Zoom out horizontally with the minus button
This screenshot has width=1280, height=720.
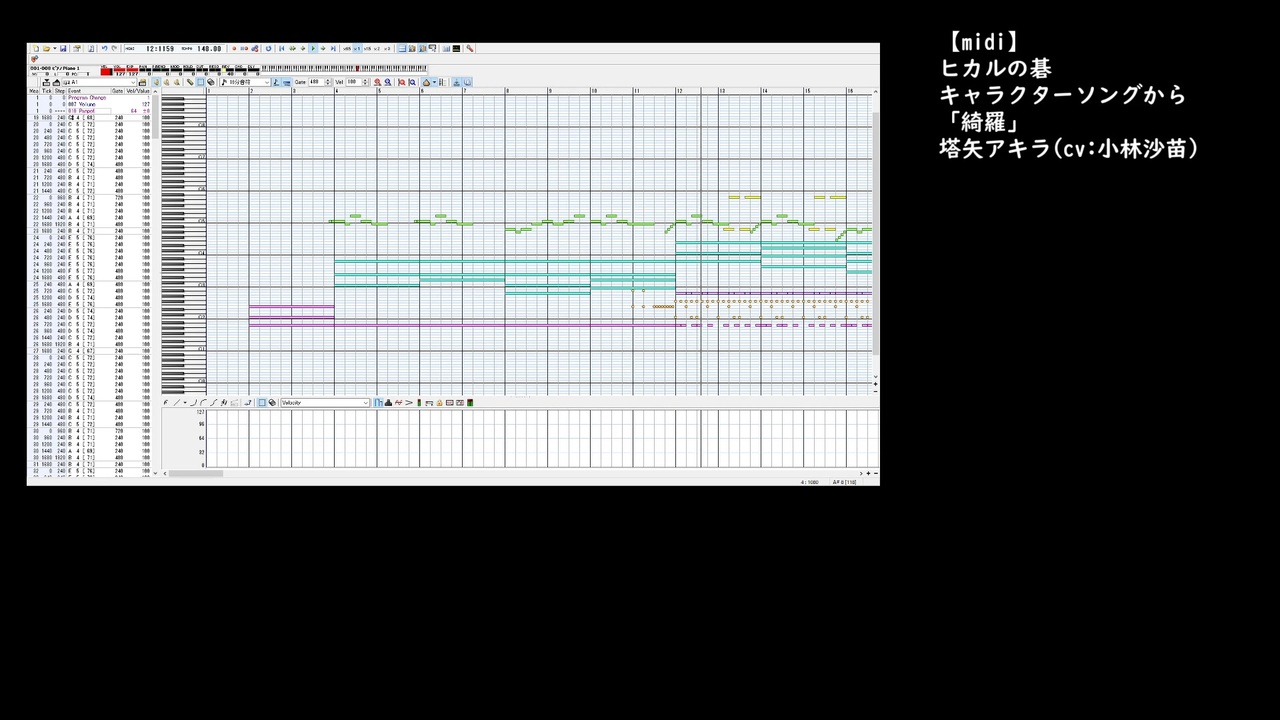[874, 473]
